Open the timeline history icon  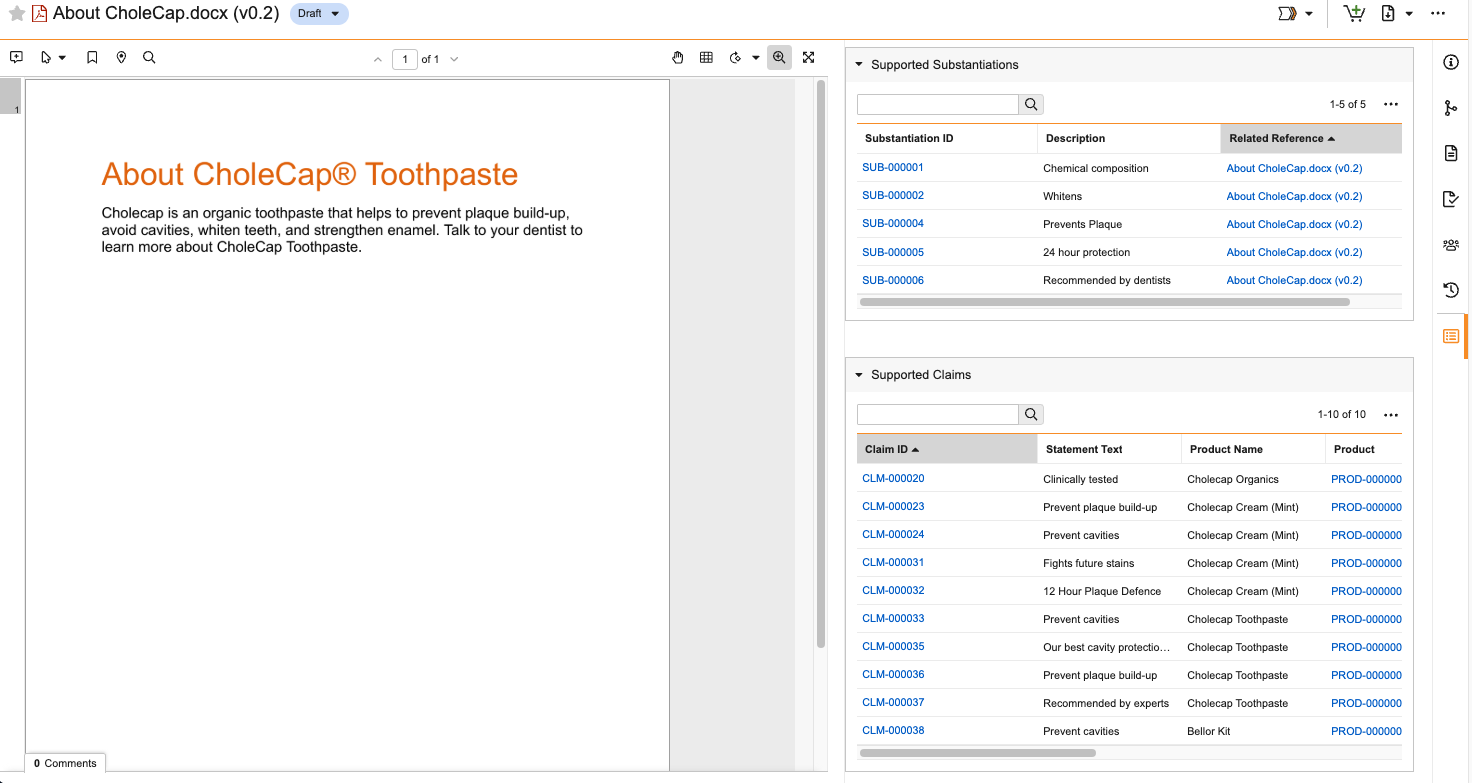click(x=1451, y=291)
